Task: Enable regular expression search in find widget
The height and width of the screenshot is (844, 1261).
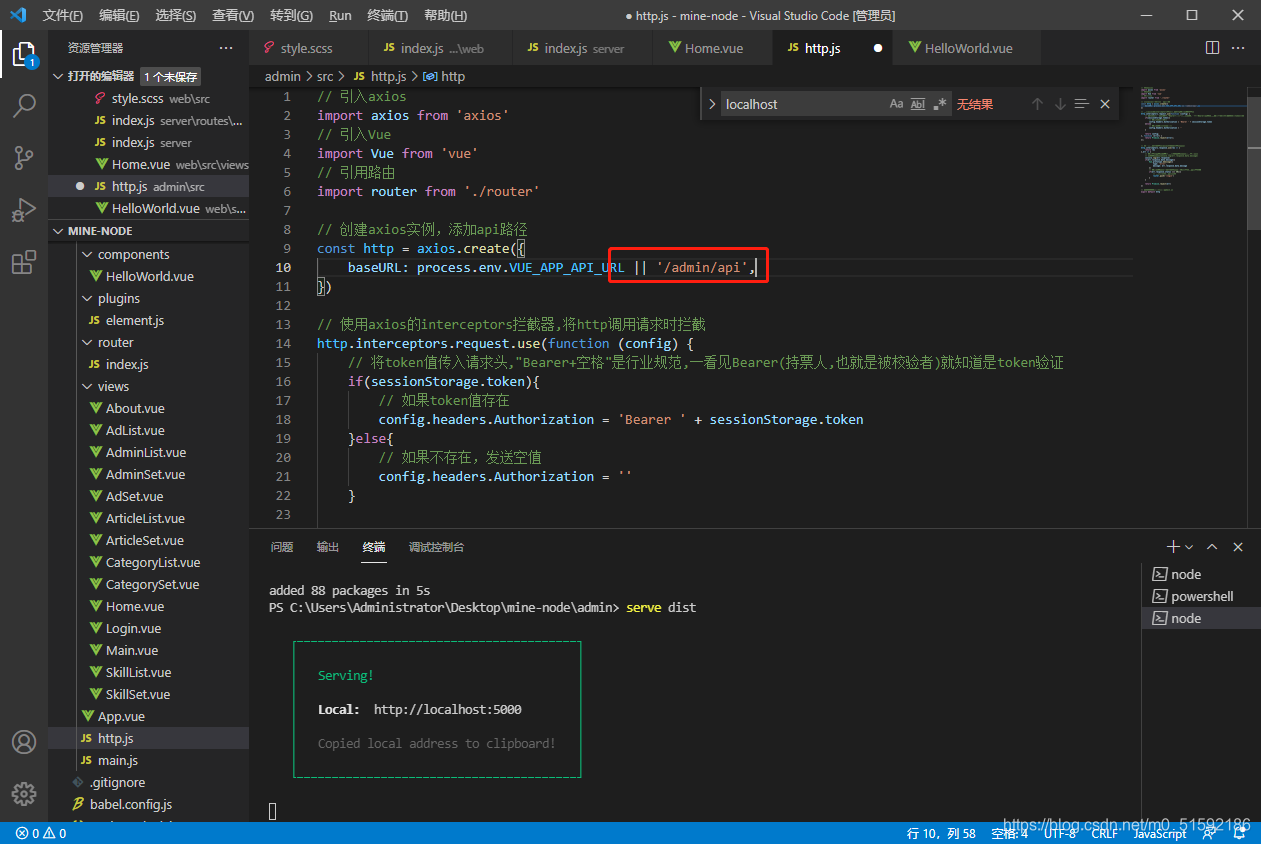Action: click(x=940, y=104)
